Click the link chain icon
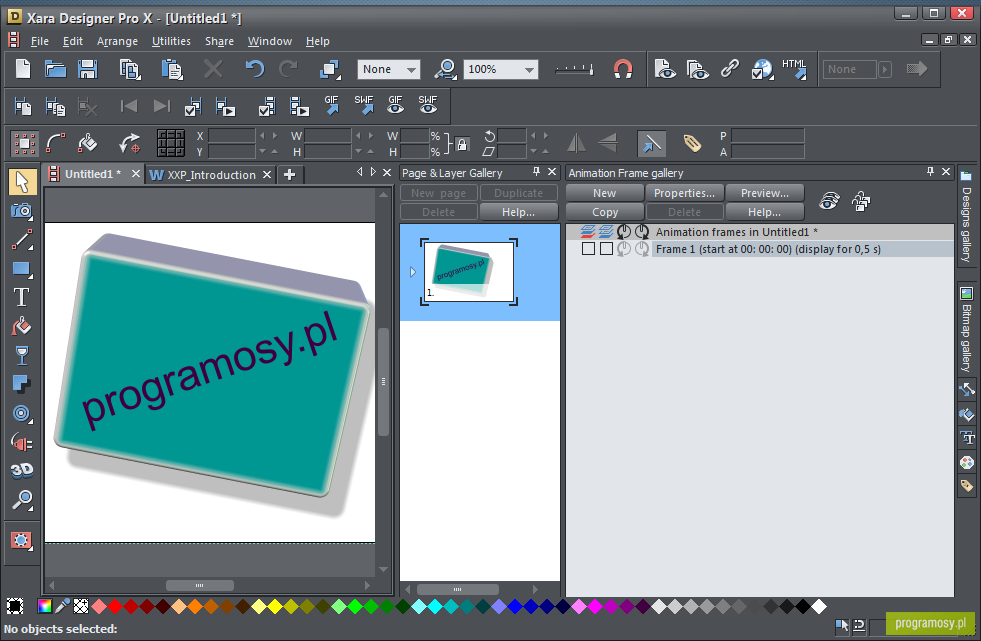The height and width of the screenshot is (641, 981). point(729,69)
